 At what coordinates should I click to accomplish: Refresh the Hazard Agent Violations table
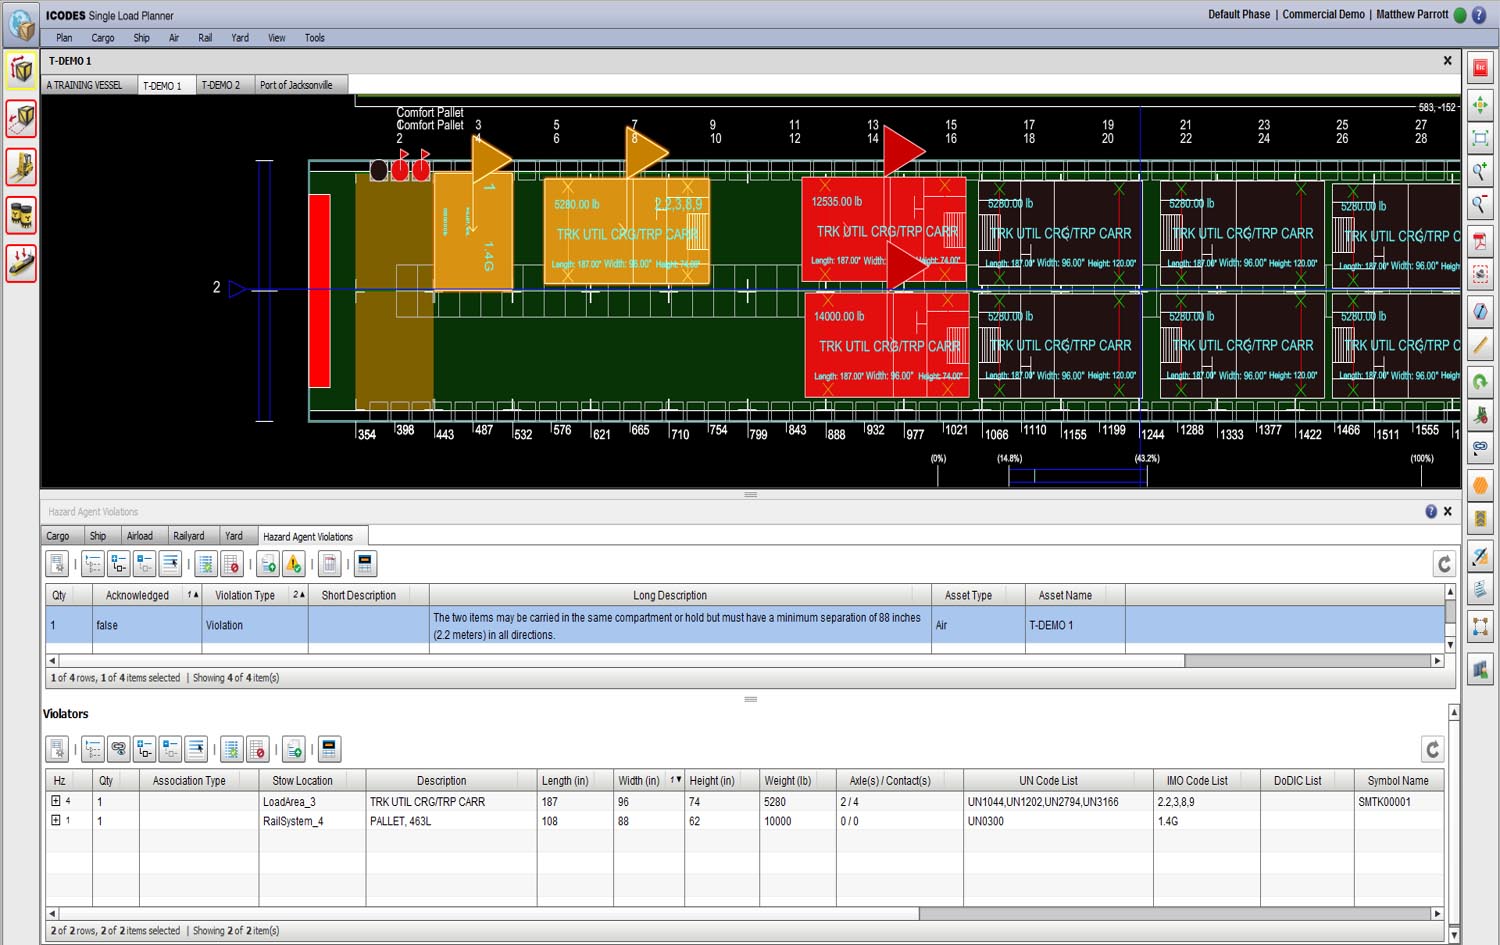(1443, 564)
